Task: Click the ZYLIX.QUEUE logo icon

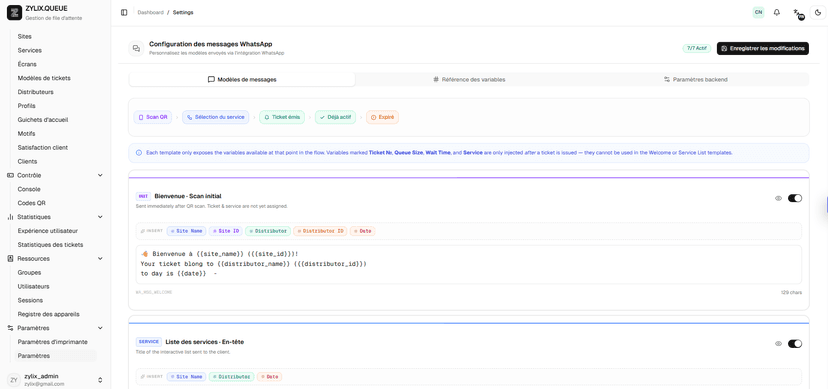Action: [x=14, y=12]
